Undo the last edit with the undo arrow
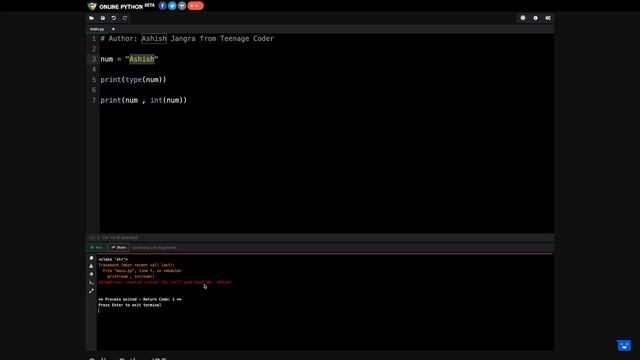The height and width of the screenshot is (360, 640). [x=113, y=18]
